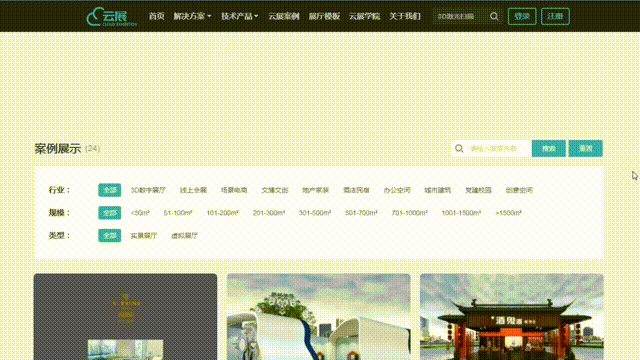640x360 pixels.
Task: Click the magnifier icon in the case search box
Action: click(459, 149)
